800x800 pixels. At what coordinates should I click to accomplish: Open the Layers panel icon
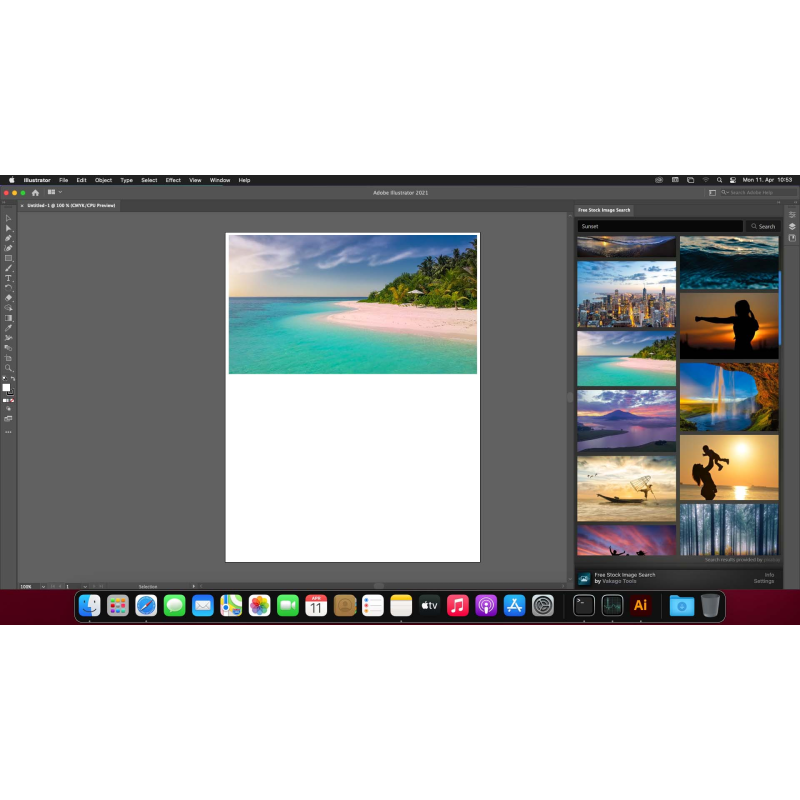793,226
